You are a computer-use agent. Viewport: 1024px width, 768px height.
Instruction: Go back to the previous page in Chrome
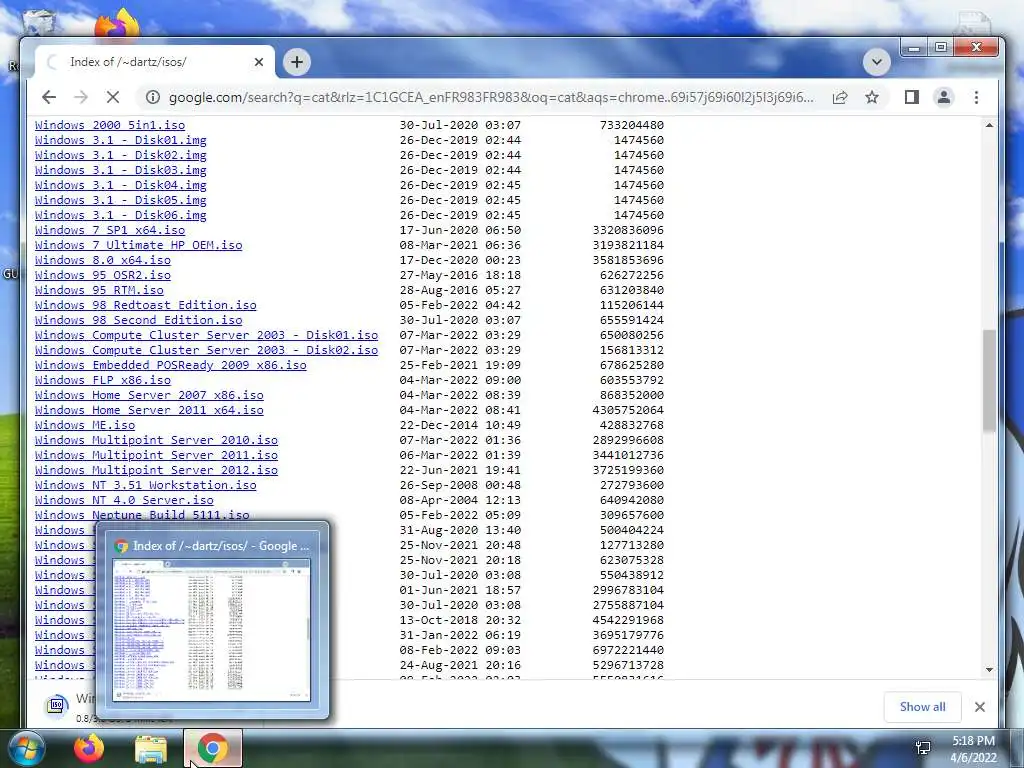(x=49, y=97)
